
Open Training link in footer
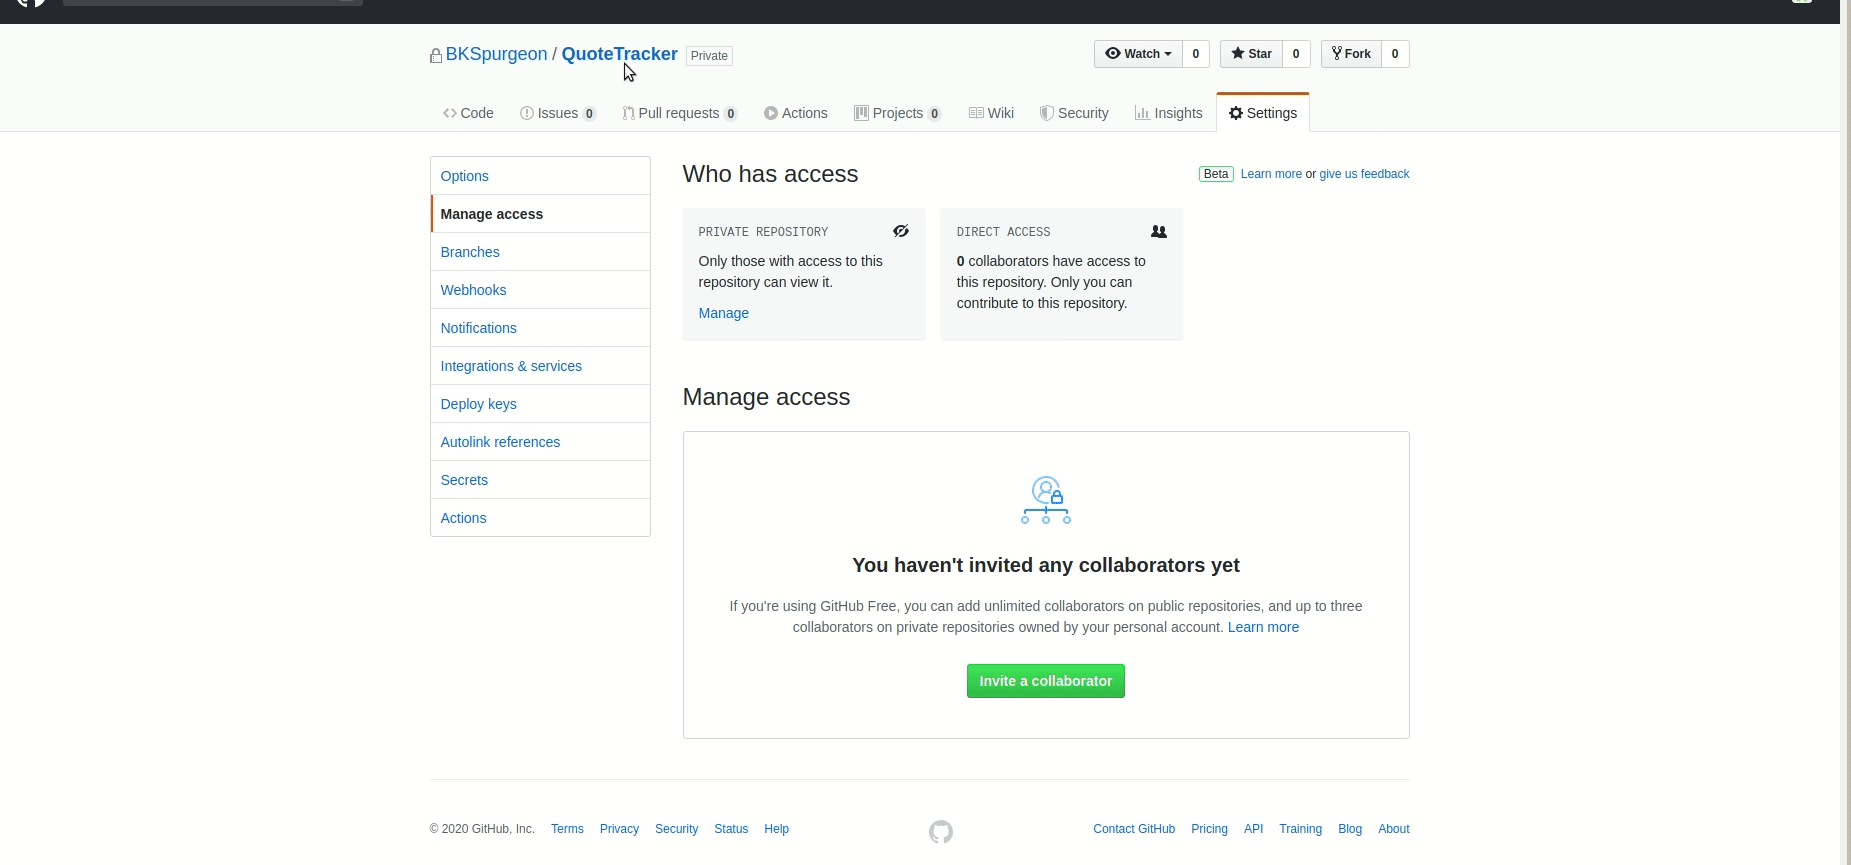pyautogui.click(x=1300, y=829)
